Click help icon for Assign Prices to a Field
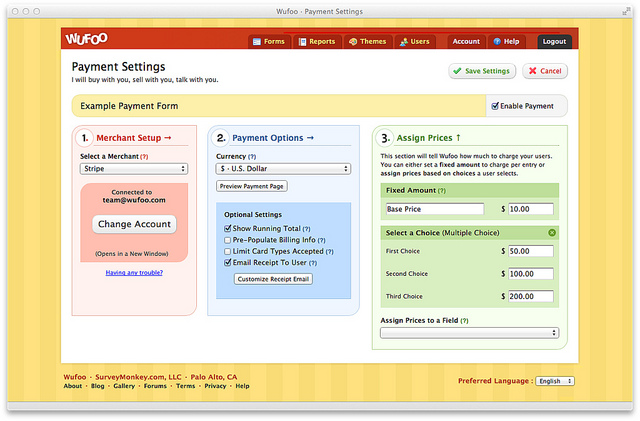This screenshot has height=421, width=640. (x=464, y=321)
